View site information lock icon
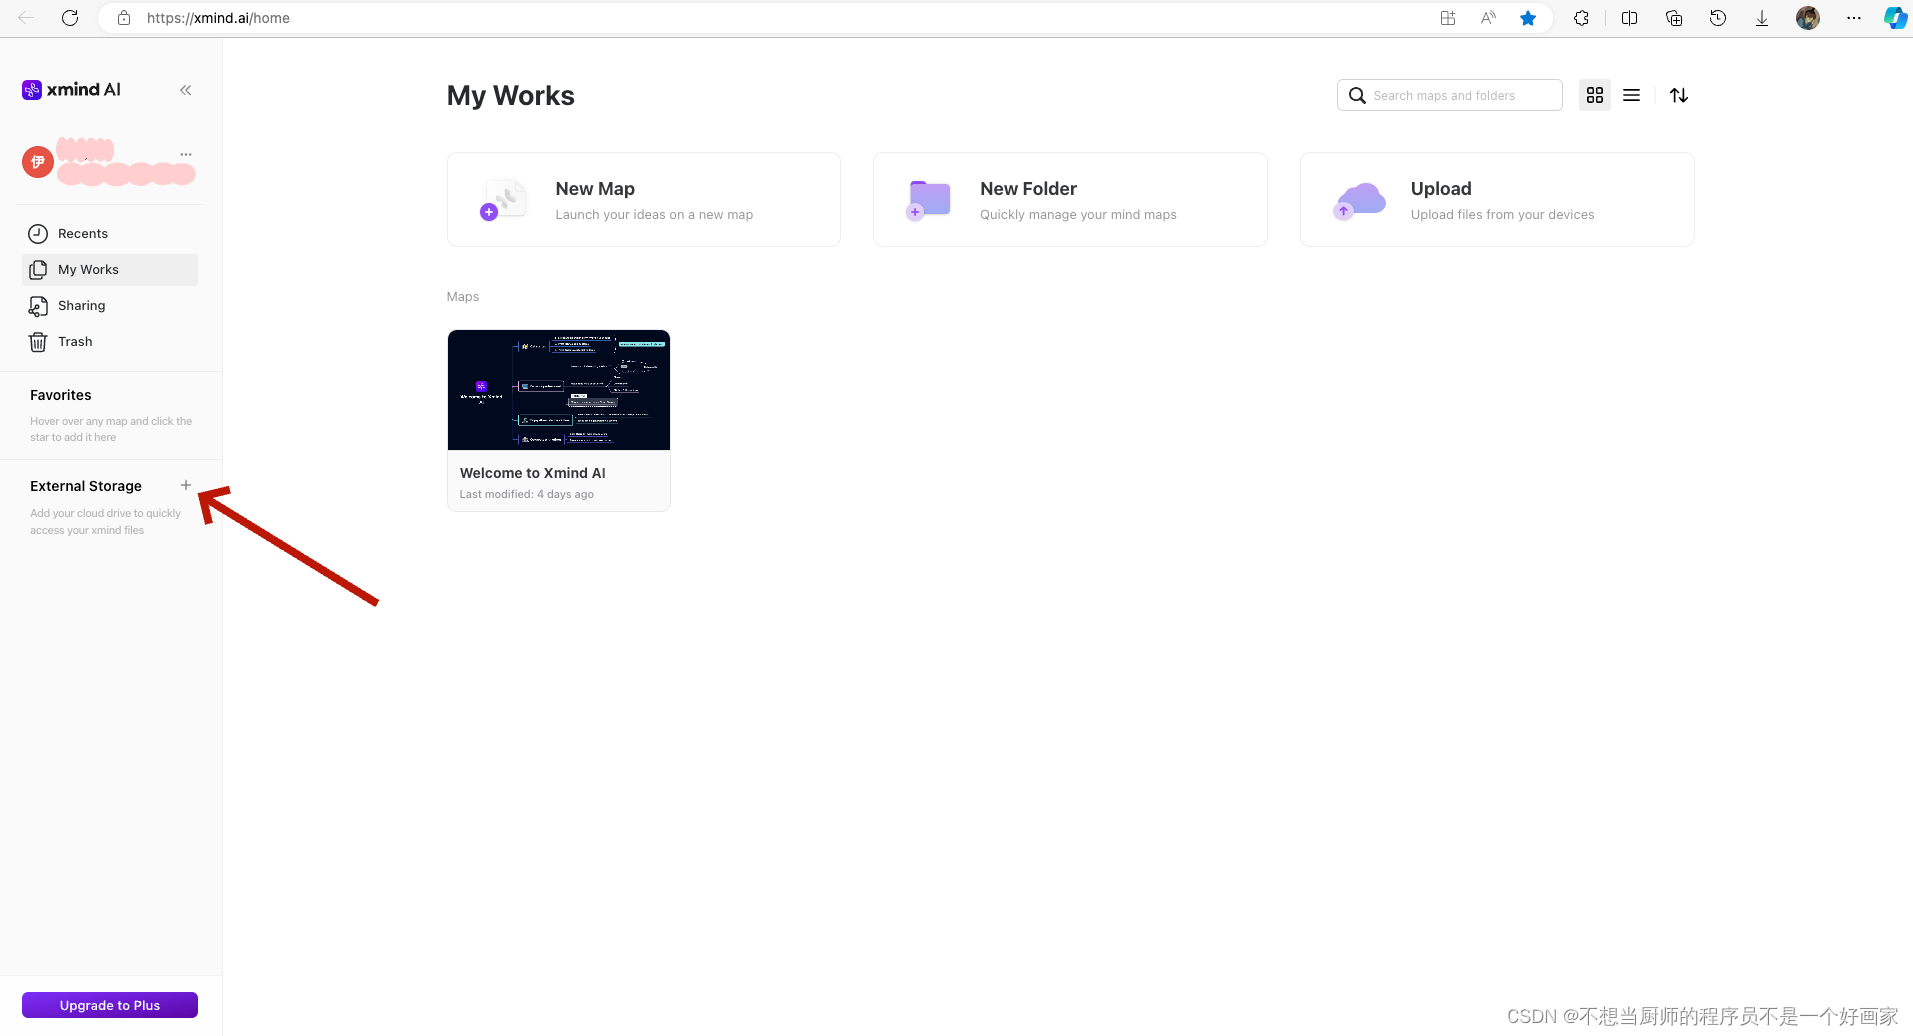The height and width of the screenshot is (1036, 1913). 124,18
